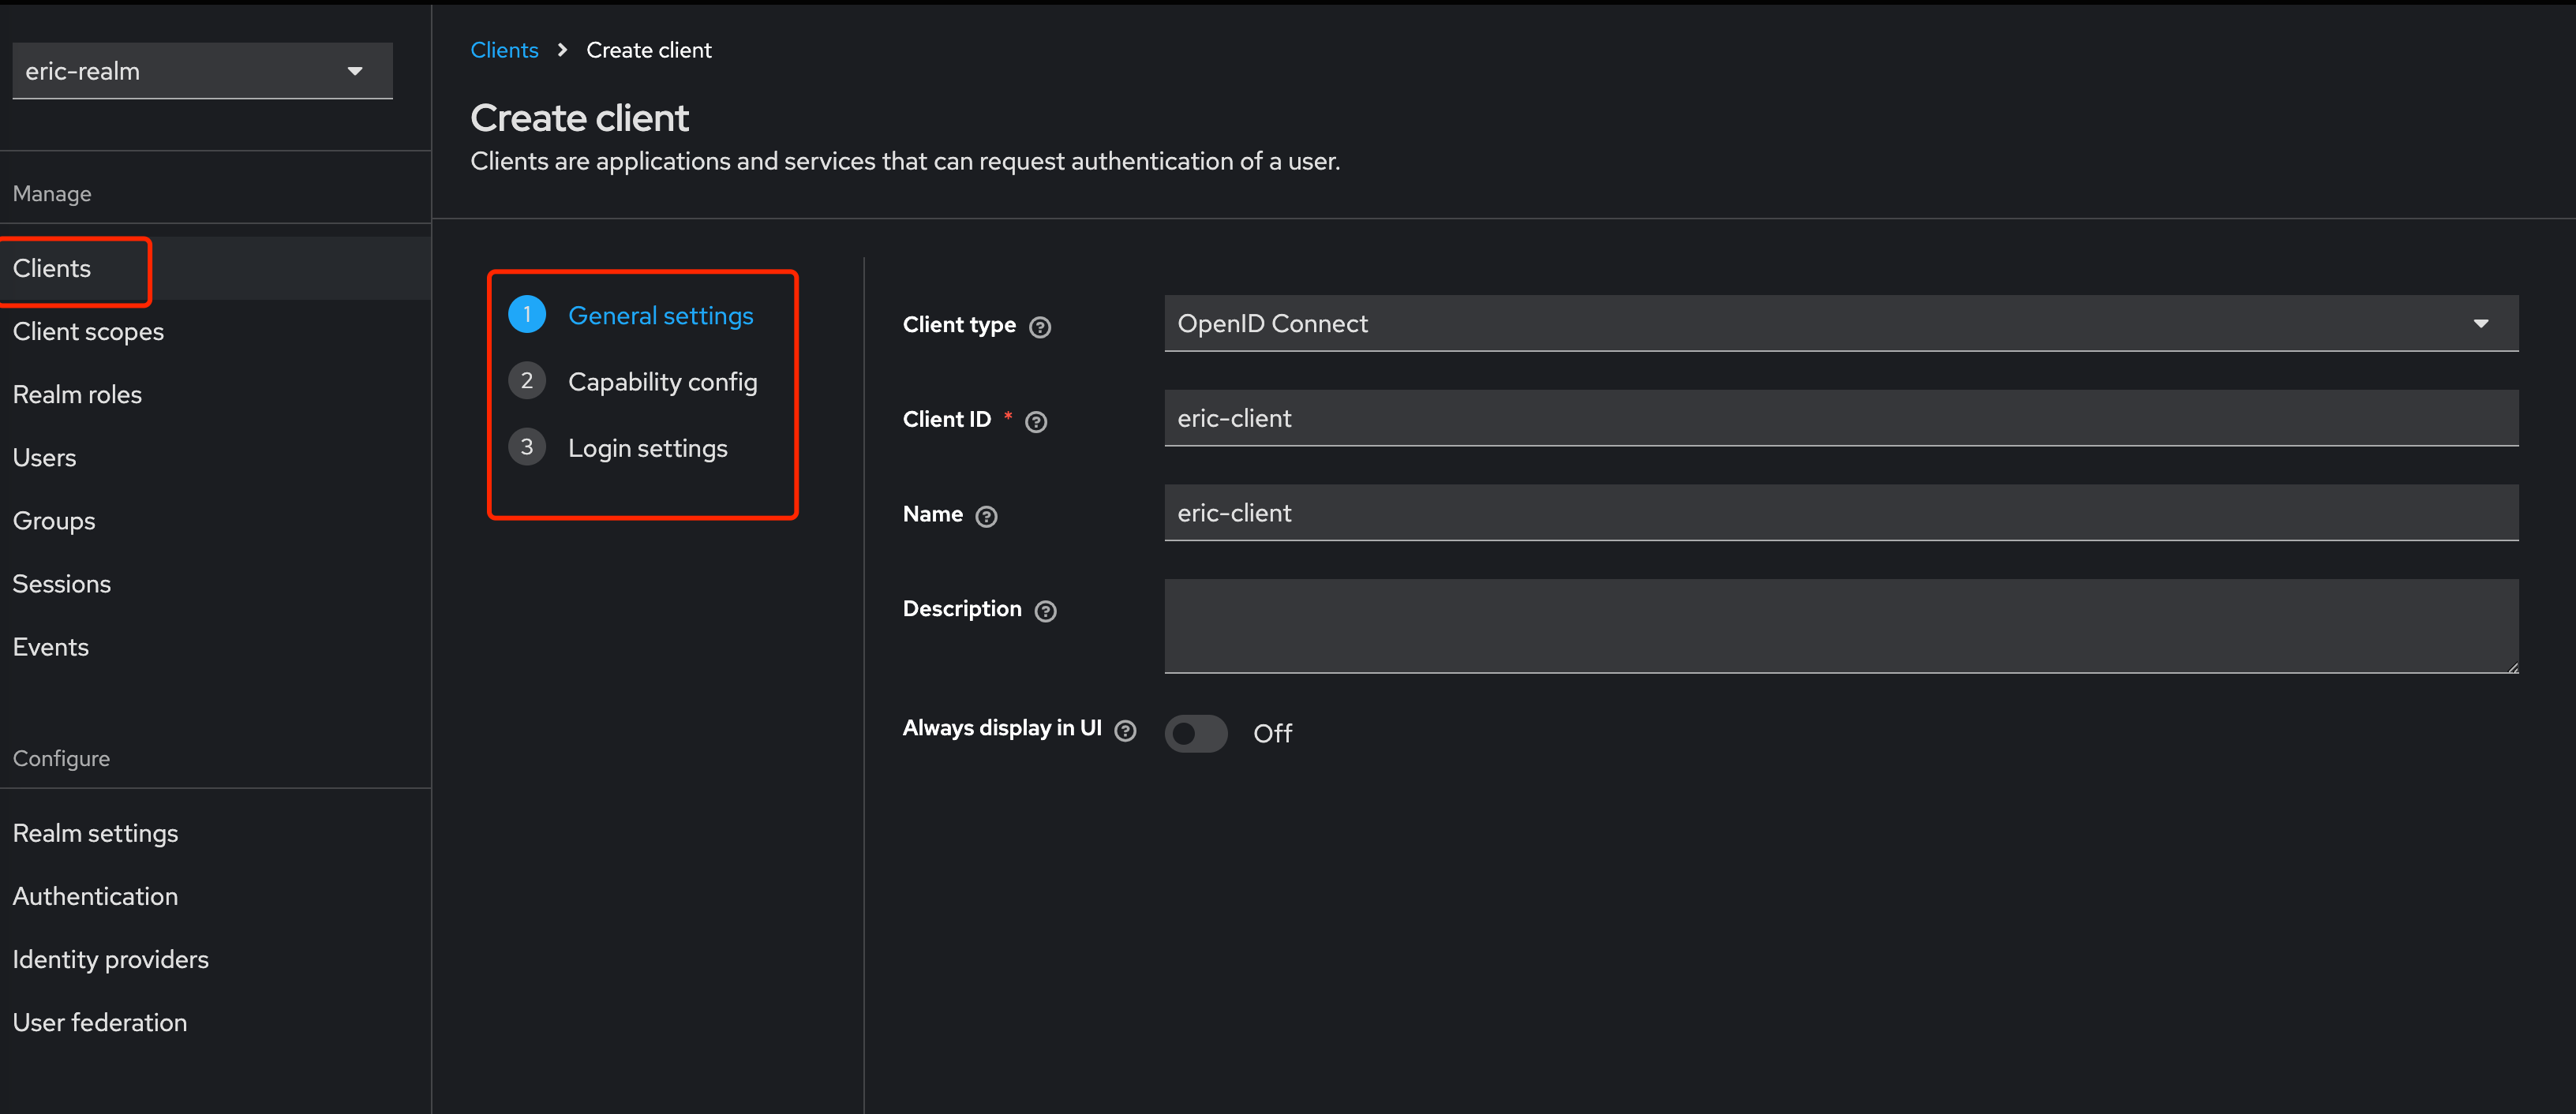Toggle the Always display in UI switch
This screenshot has height=1114, width=2576.
[x=1195, y=733]
